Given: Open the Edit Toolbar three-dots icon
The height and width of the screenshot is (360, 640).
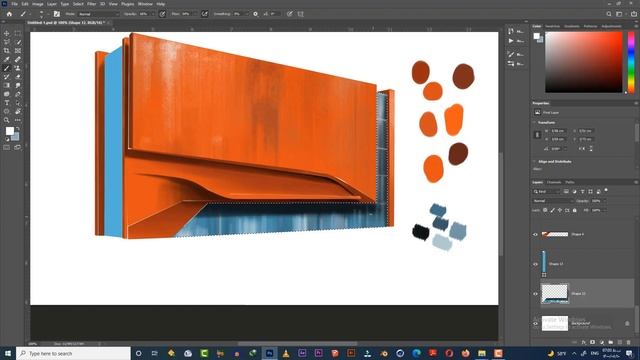Looking at the screenshot, I should point(18,120).
